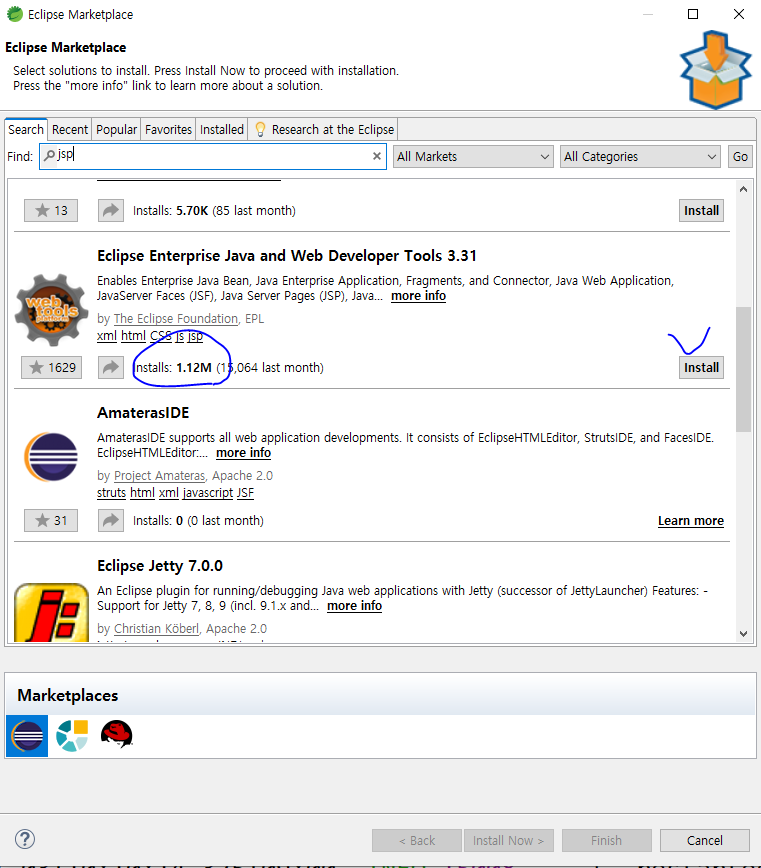
Task: Click the JSF tag under AmaterasIDE
Action: tap(245, 493)
